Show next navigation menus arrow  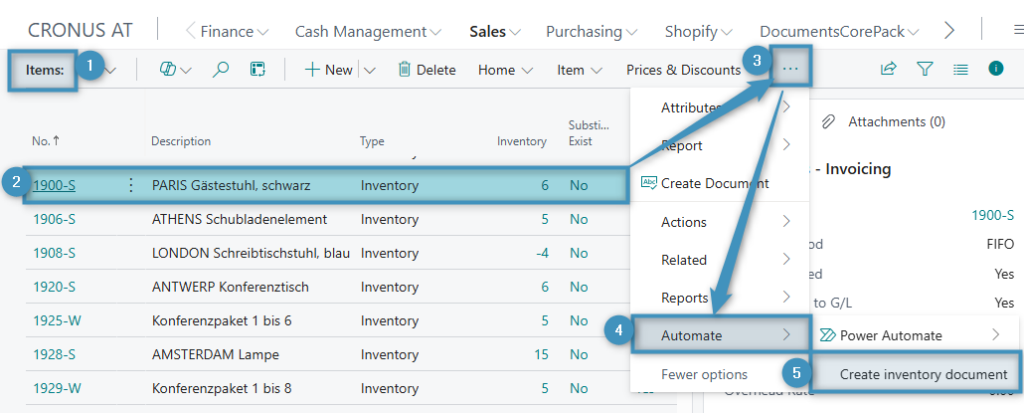[950, 30]
